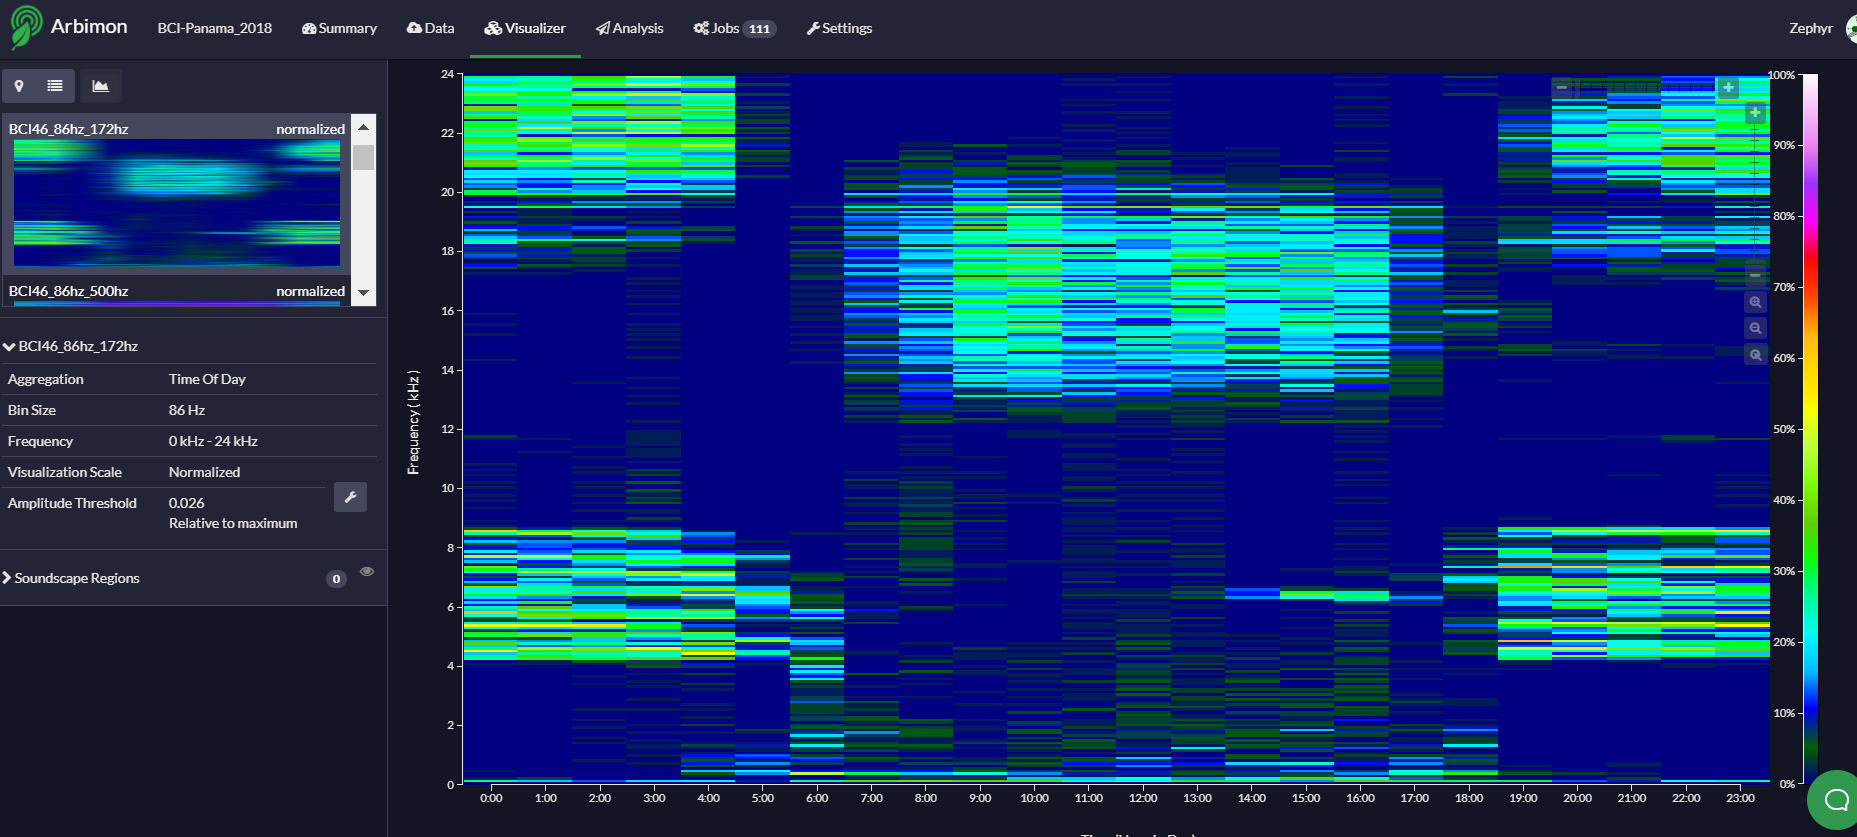Click the wrench icon beside Amplitude Threshold
Screen dimensions: 1857x837
coord(350,497)
